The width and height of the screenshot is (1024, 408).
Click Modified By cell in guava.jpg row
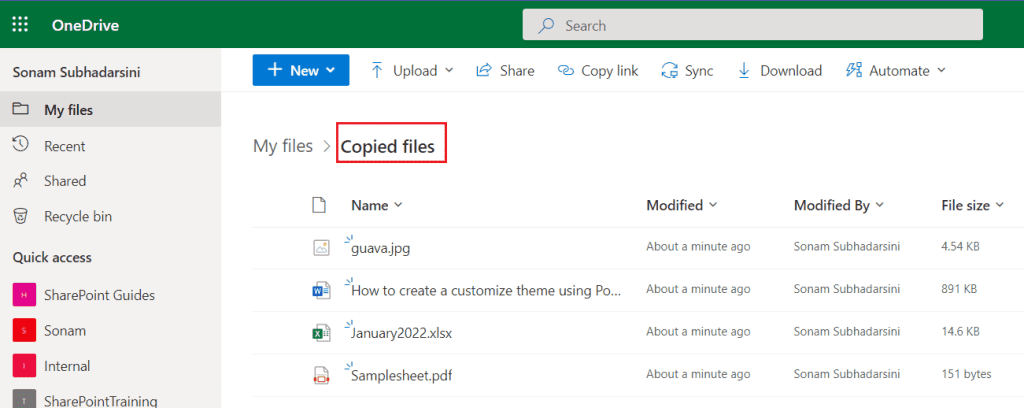(847, 247)
